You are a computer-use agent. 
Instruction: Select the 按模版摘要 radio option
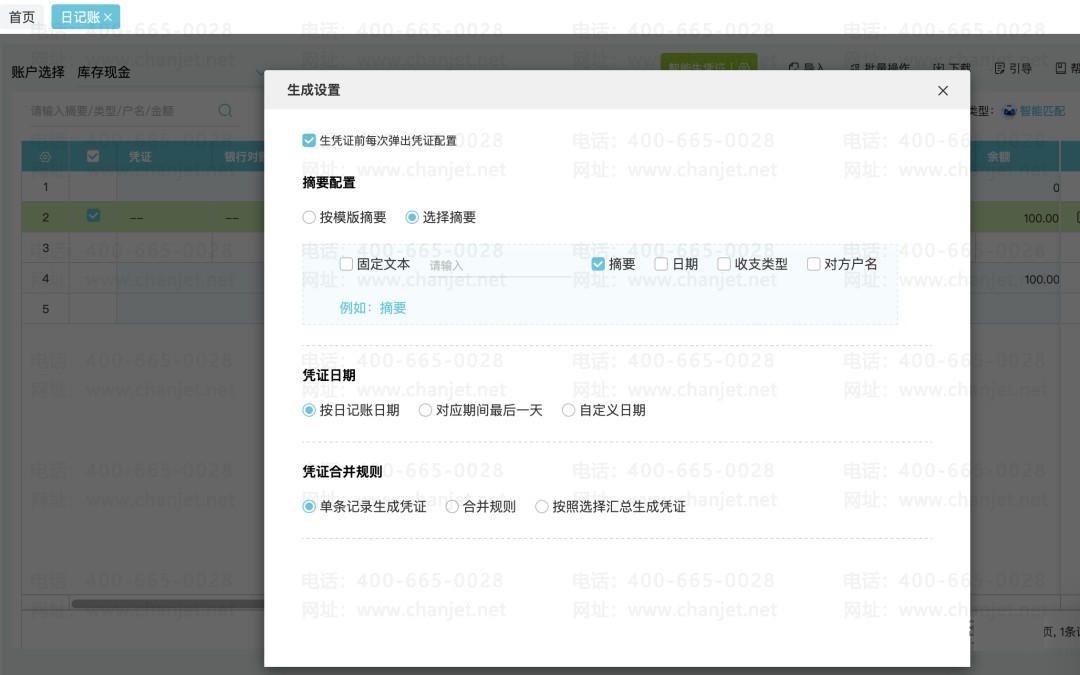pos(309,218)
